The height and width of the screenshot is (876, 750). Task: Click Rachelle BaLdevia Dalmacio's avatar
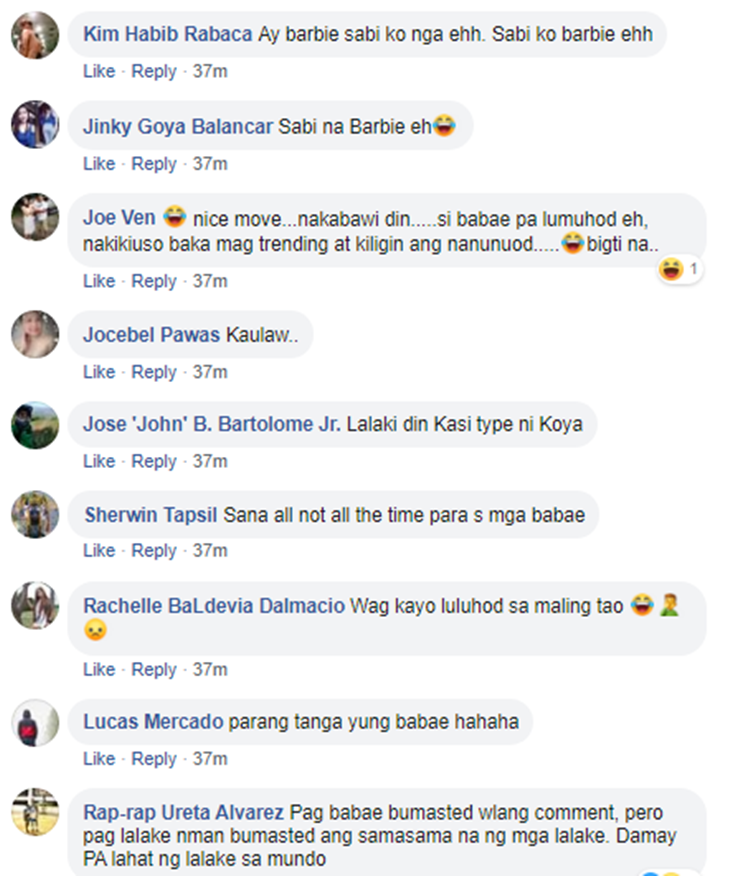click(35, 606)
